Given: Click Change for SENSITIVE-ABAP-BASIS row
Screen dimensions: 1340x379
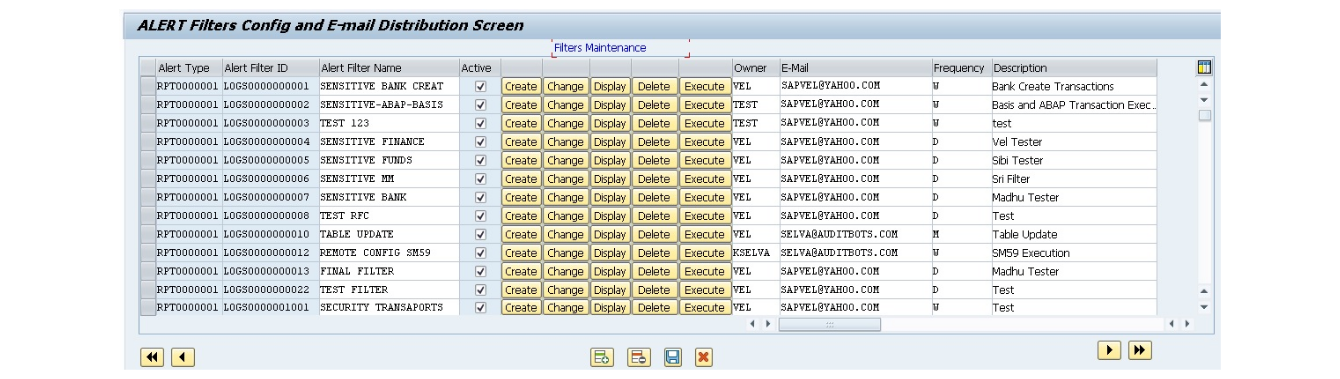Looking at the screenshot, I should 565,105.
